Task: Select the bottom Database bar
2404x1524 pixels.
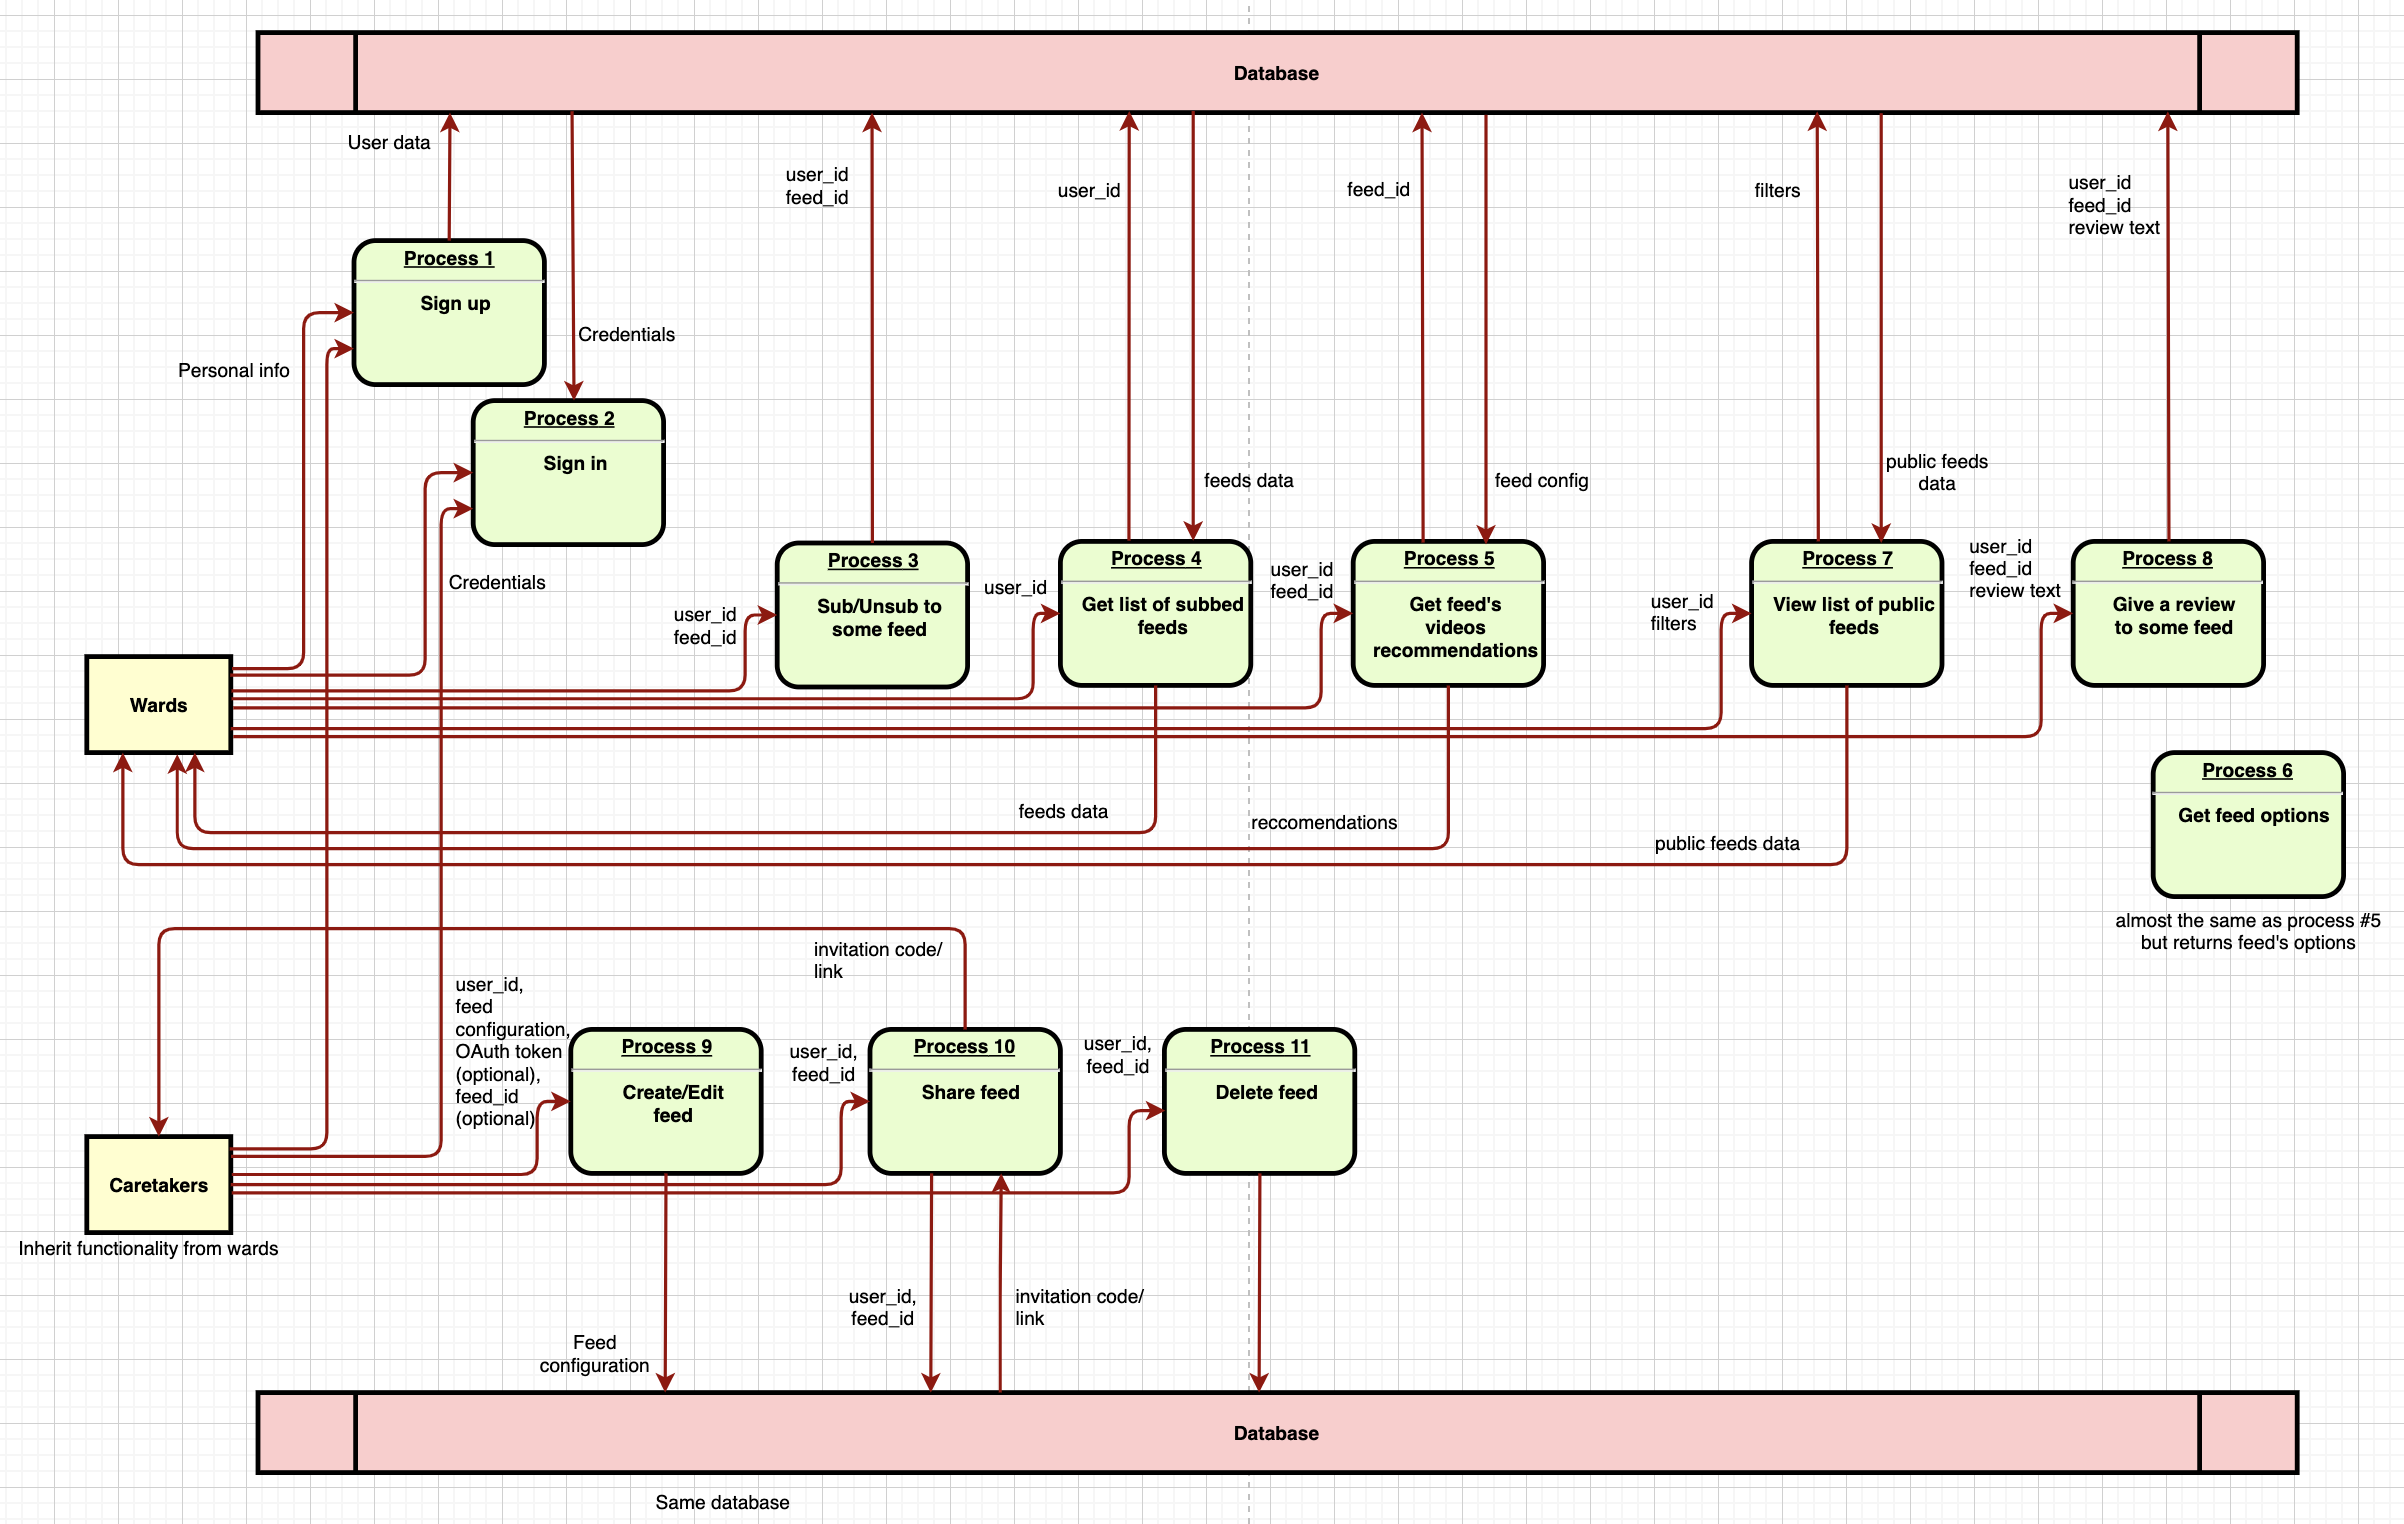Action: (1275, 1432)
